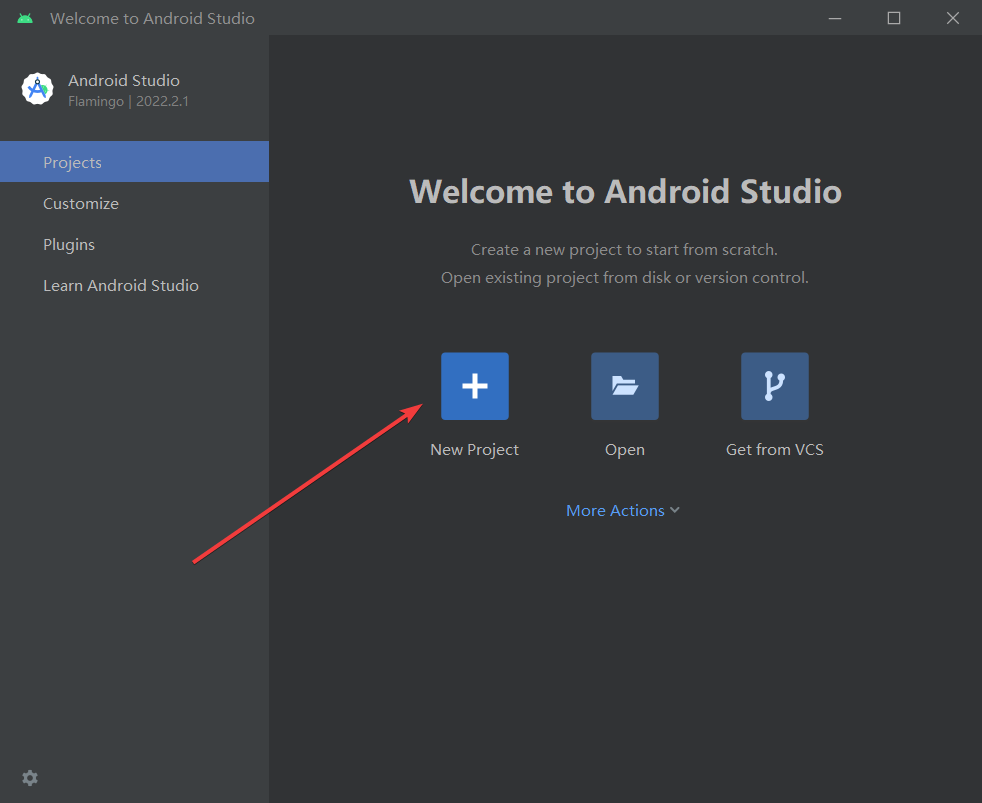Click the Flamingo | 2022.2.1 version text
This screenshot has width=982, height=803.
128,101
